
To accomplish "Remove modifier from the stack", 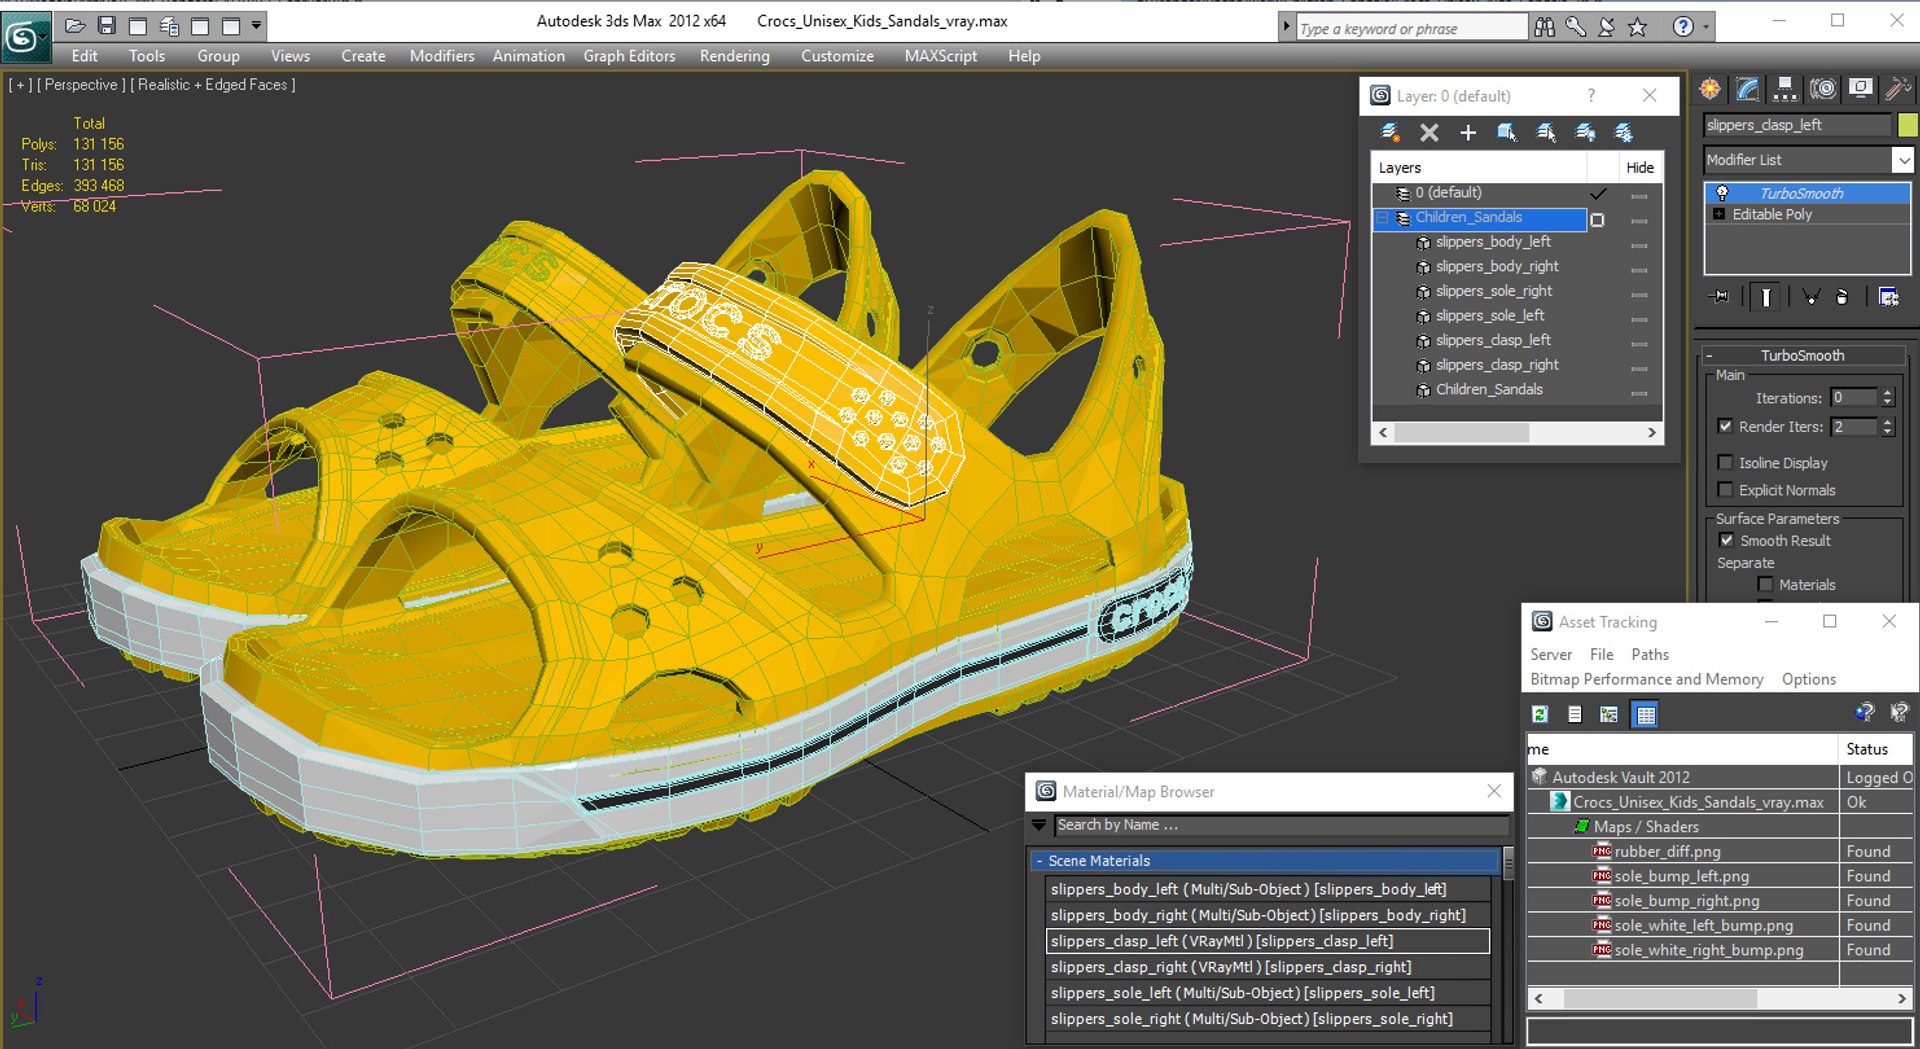I will (x=1842, y=297).
